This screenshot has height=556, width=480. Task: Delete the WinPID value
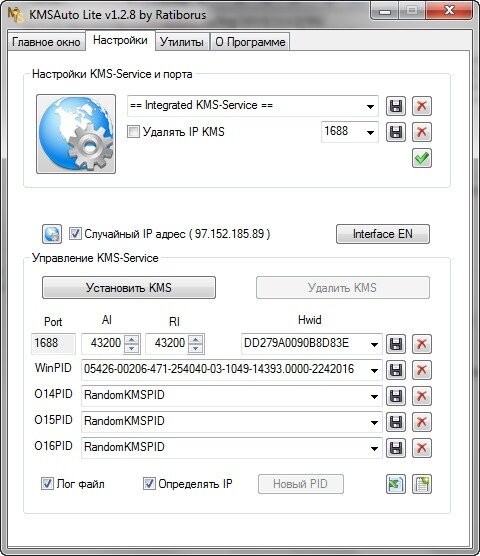[422, 370]
